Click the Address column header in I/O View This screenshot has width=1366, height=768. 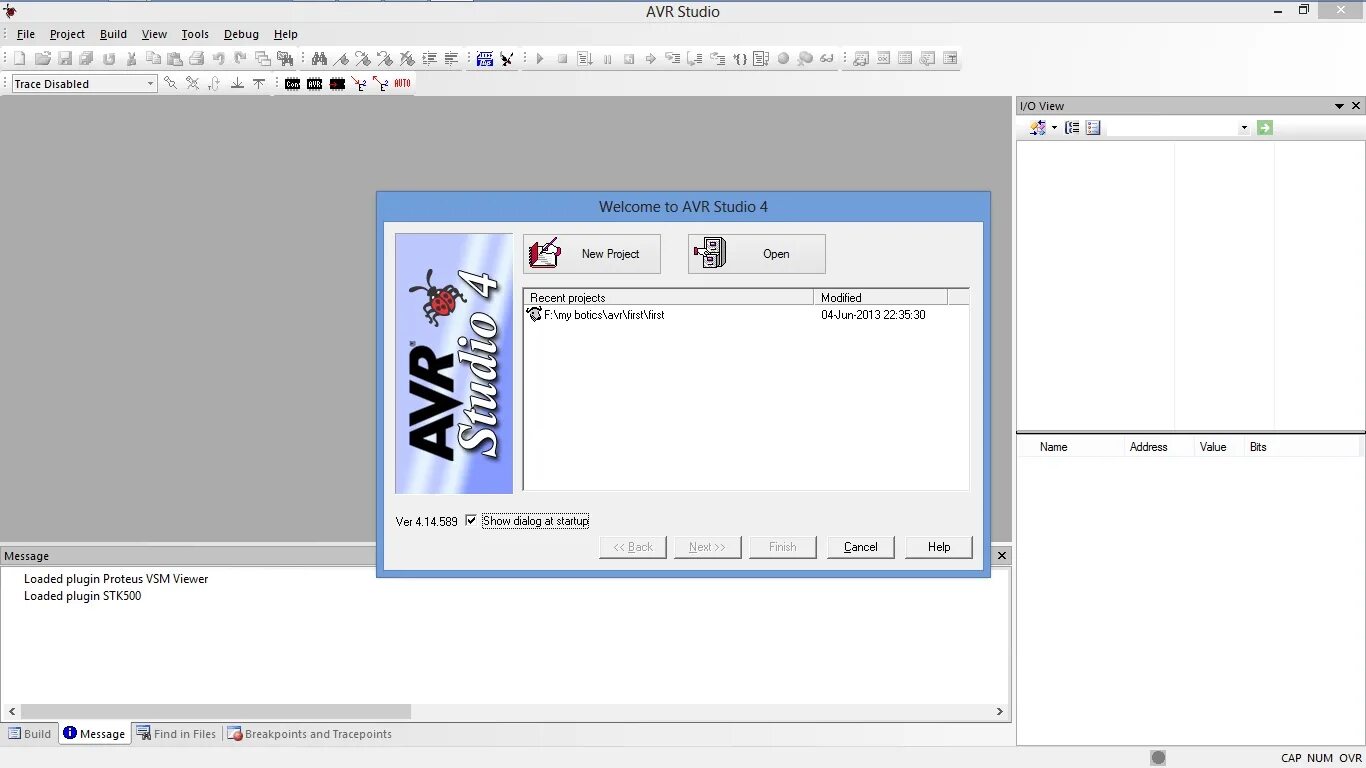tap(1159, 447)
